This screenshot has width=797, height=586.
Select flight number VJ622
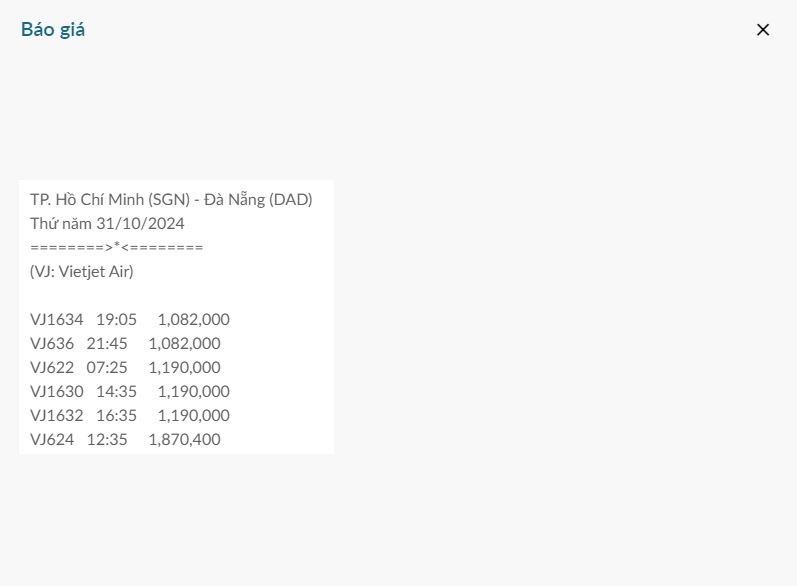tap(52, 367)
